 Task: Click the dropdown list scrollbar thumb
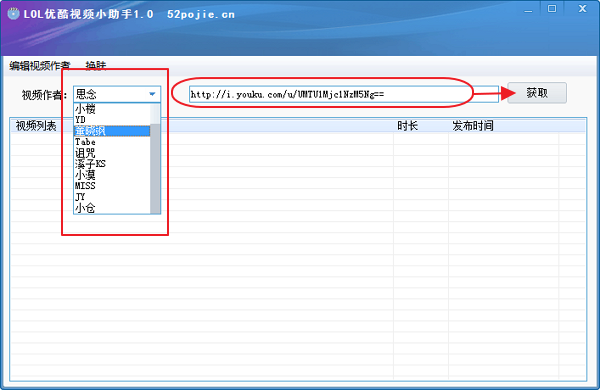155,168
